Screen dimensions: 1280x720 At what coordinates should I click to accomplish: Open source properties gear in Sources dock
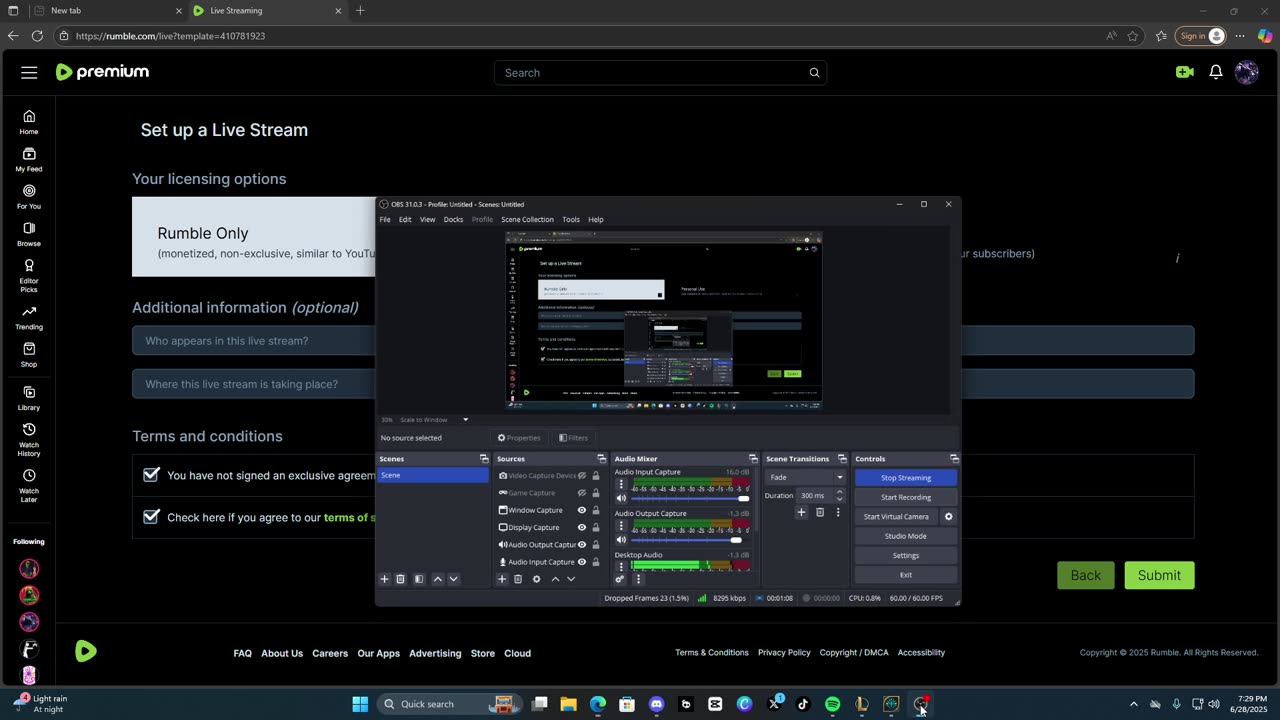tap(536, 579)
